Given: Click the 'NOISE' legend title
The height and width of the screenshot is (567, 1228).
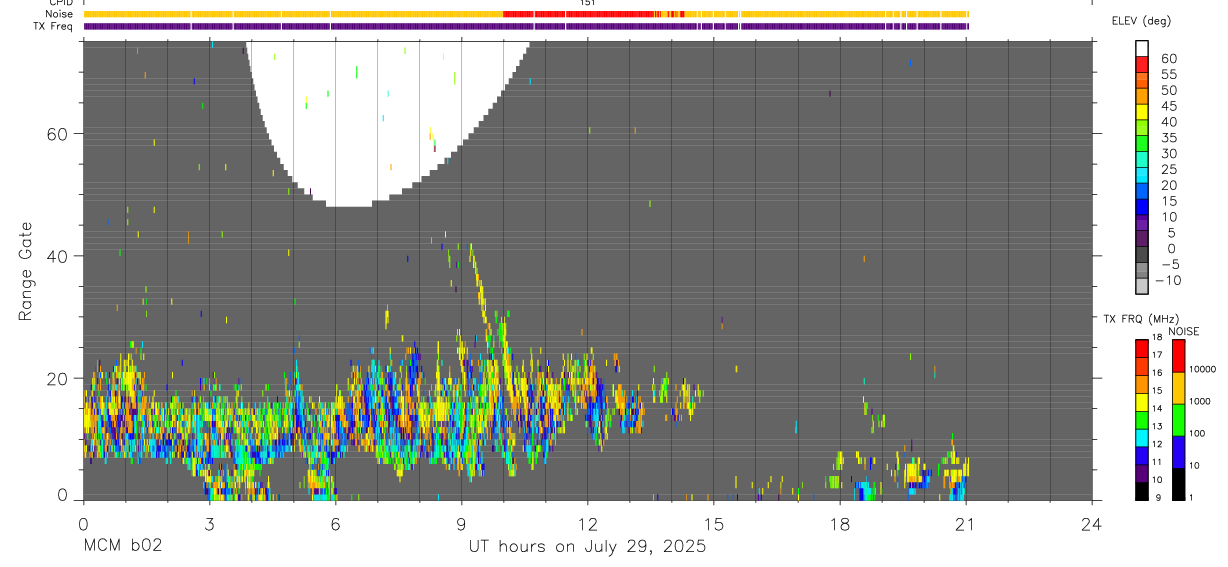Looking at the screenshot, I should pos(1184,331).
